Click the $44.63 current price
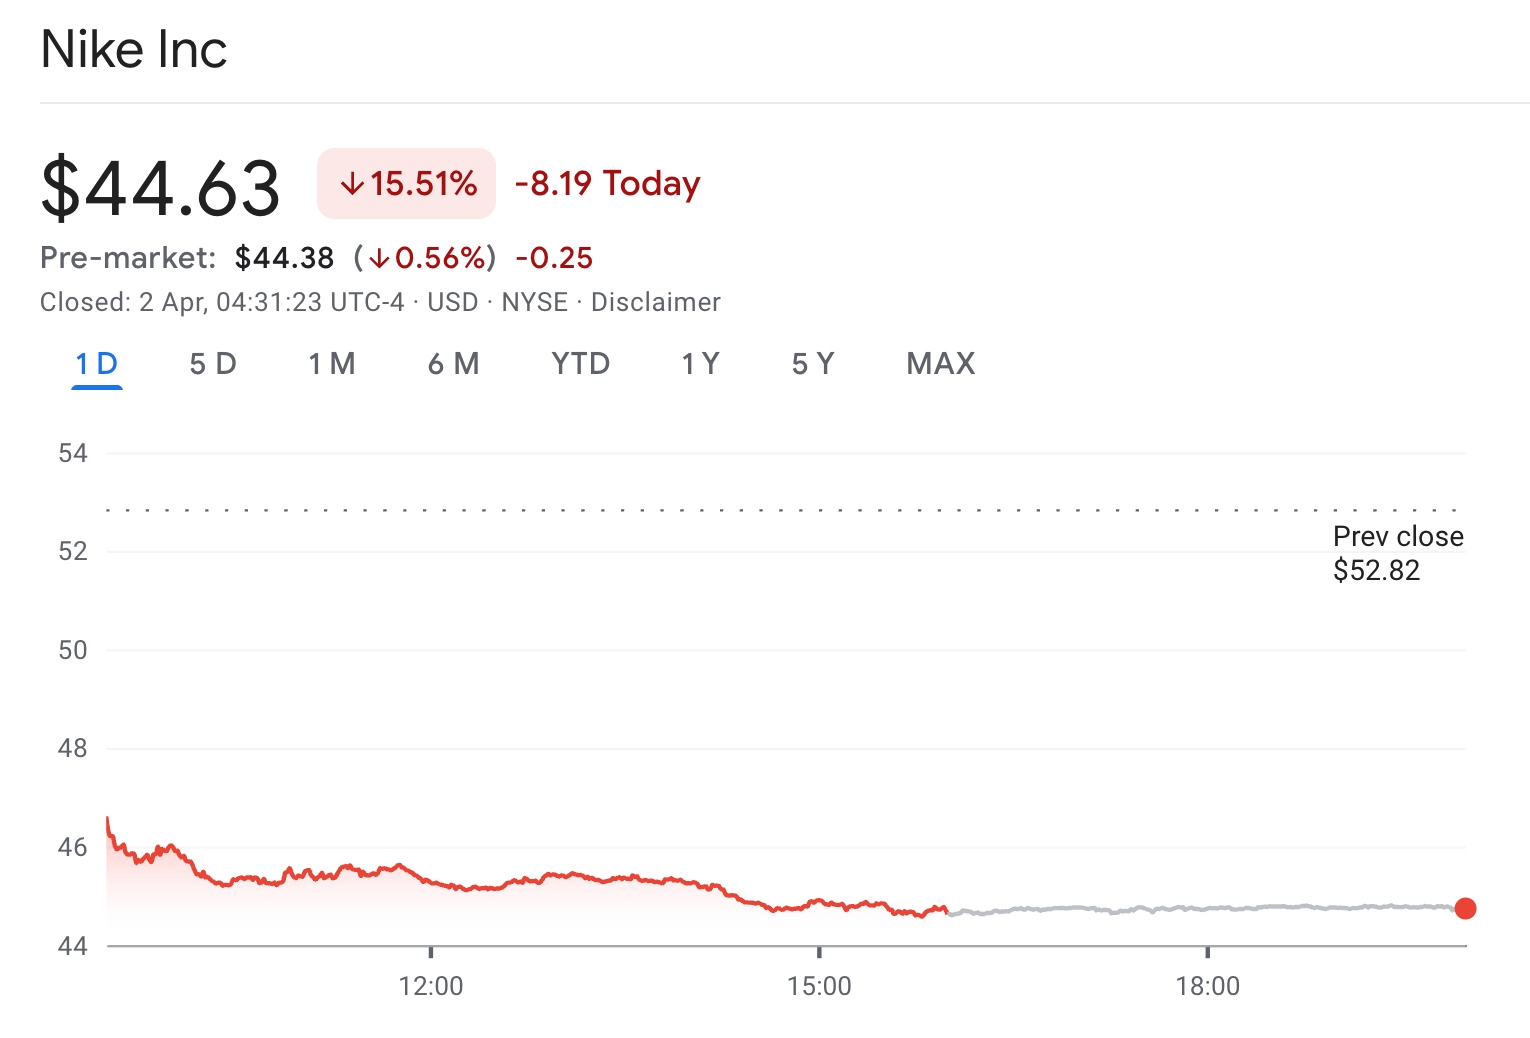Viewport: 1530px width, 1038px height. [161, 188]
